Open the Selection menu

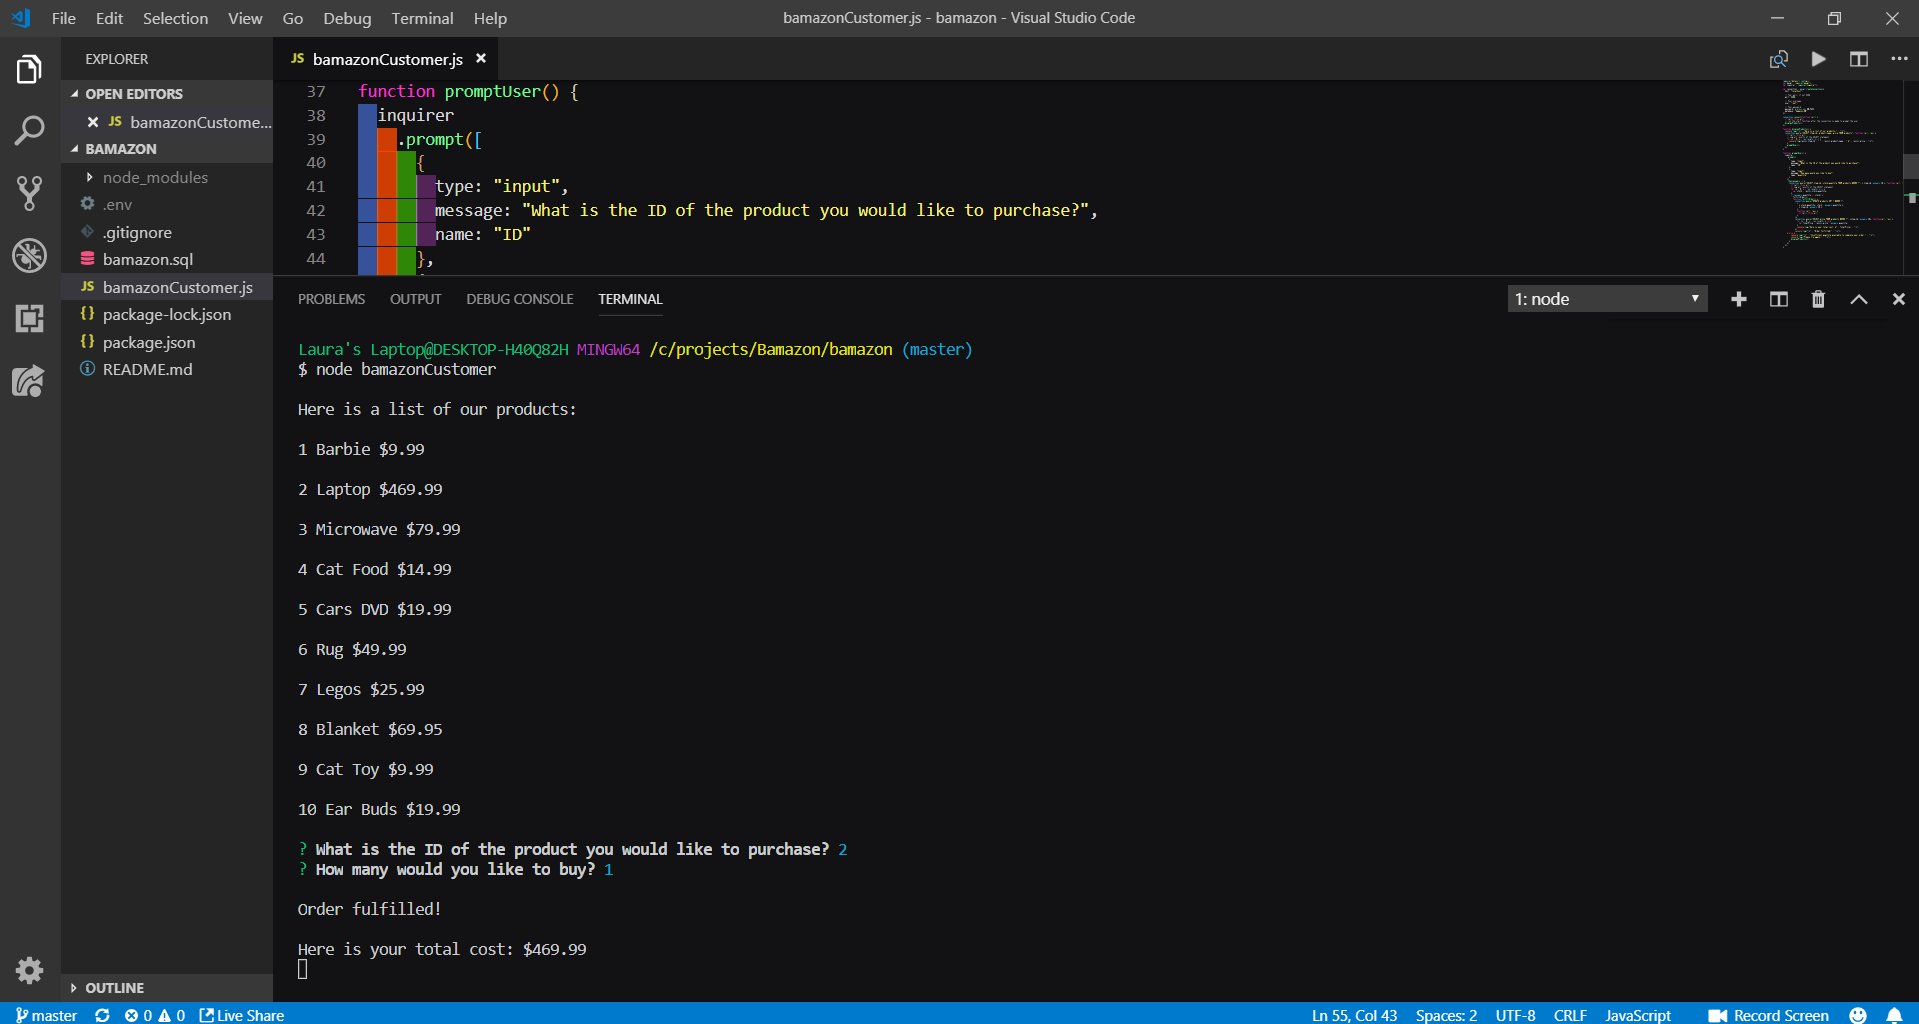(175, 18)
